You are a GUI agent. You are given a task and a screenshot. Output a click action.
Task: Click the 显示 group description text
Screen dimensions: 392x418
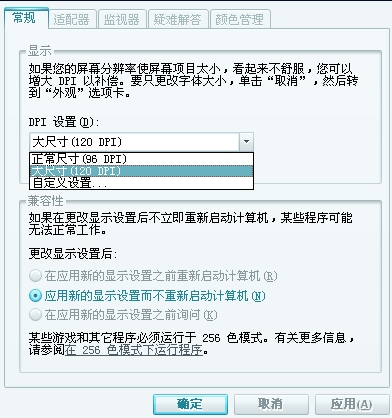point(193,81)
